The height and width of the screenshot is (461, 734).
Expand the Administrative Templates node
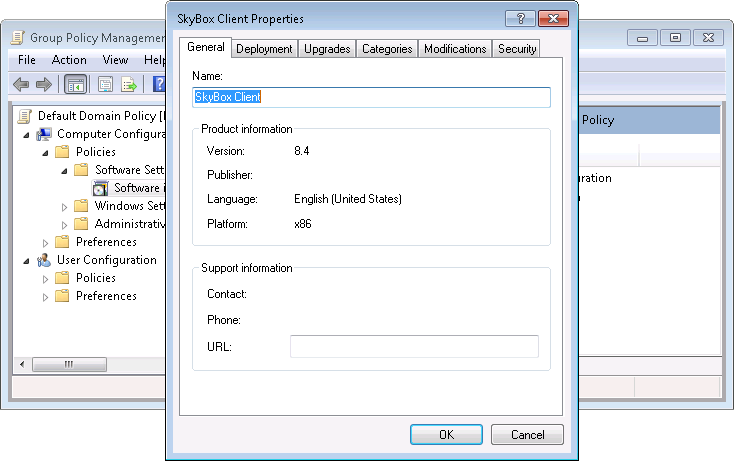(65, 225)
